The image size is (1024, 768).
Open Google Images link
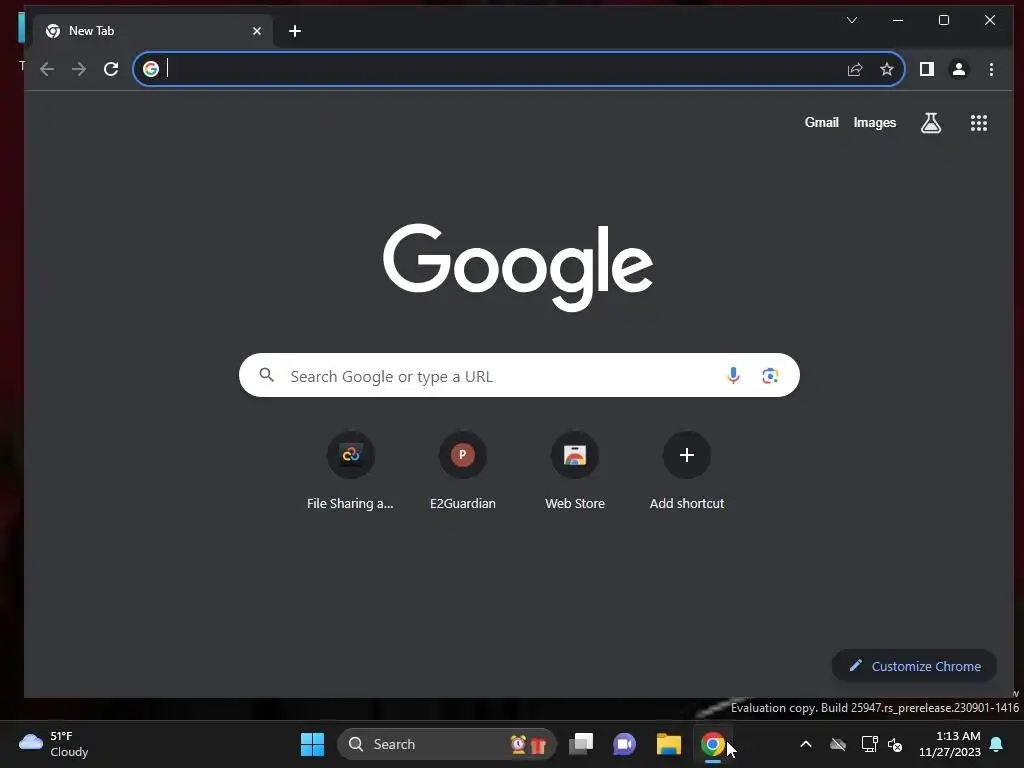(874, 123)
